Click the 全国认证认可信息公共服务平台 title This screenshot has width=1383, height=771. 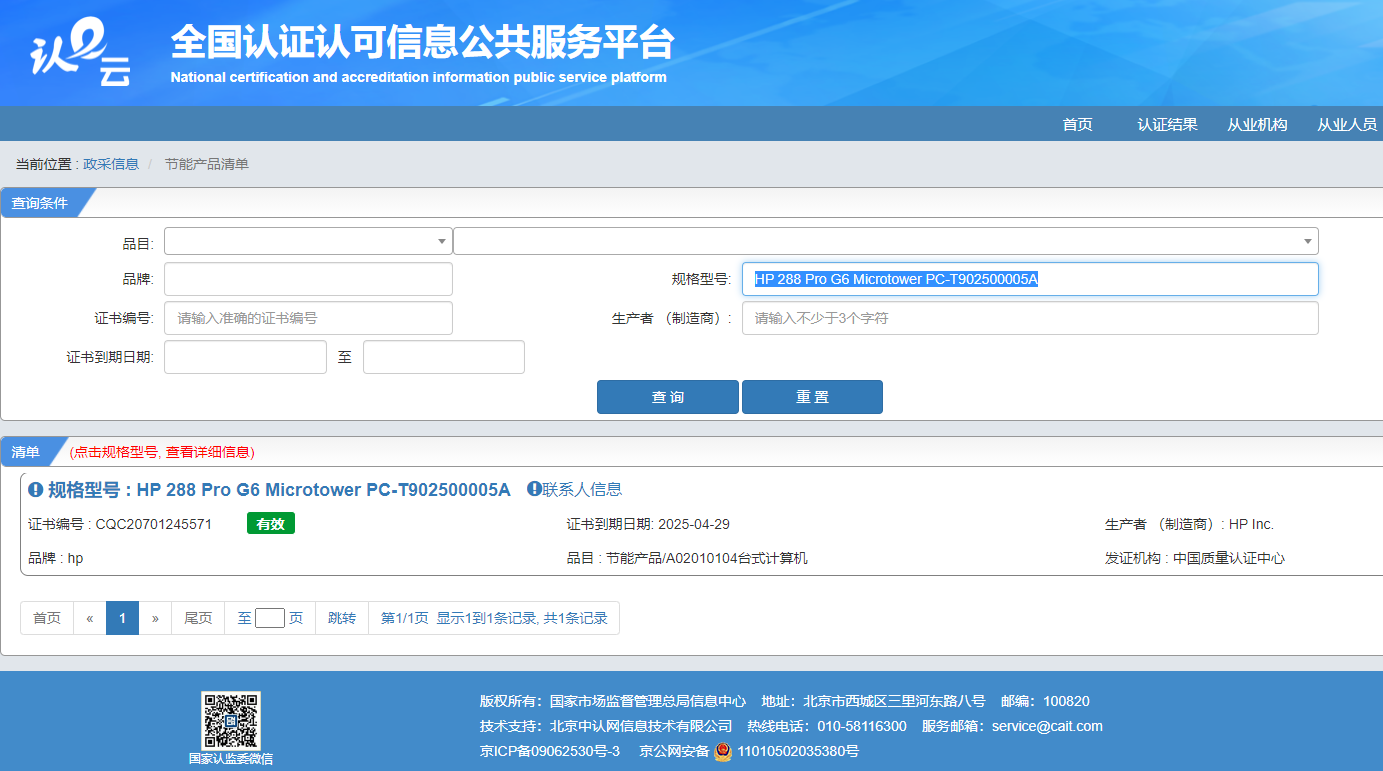422,43
